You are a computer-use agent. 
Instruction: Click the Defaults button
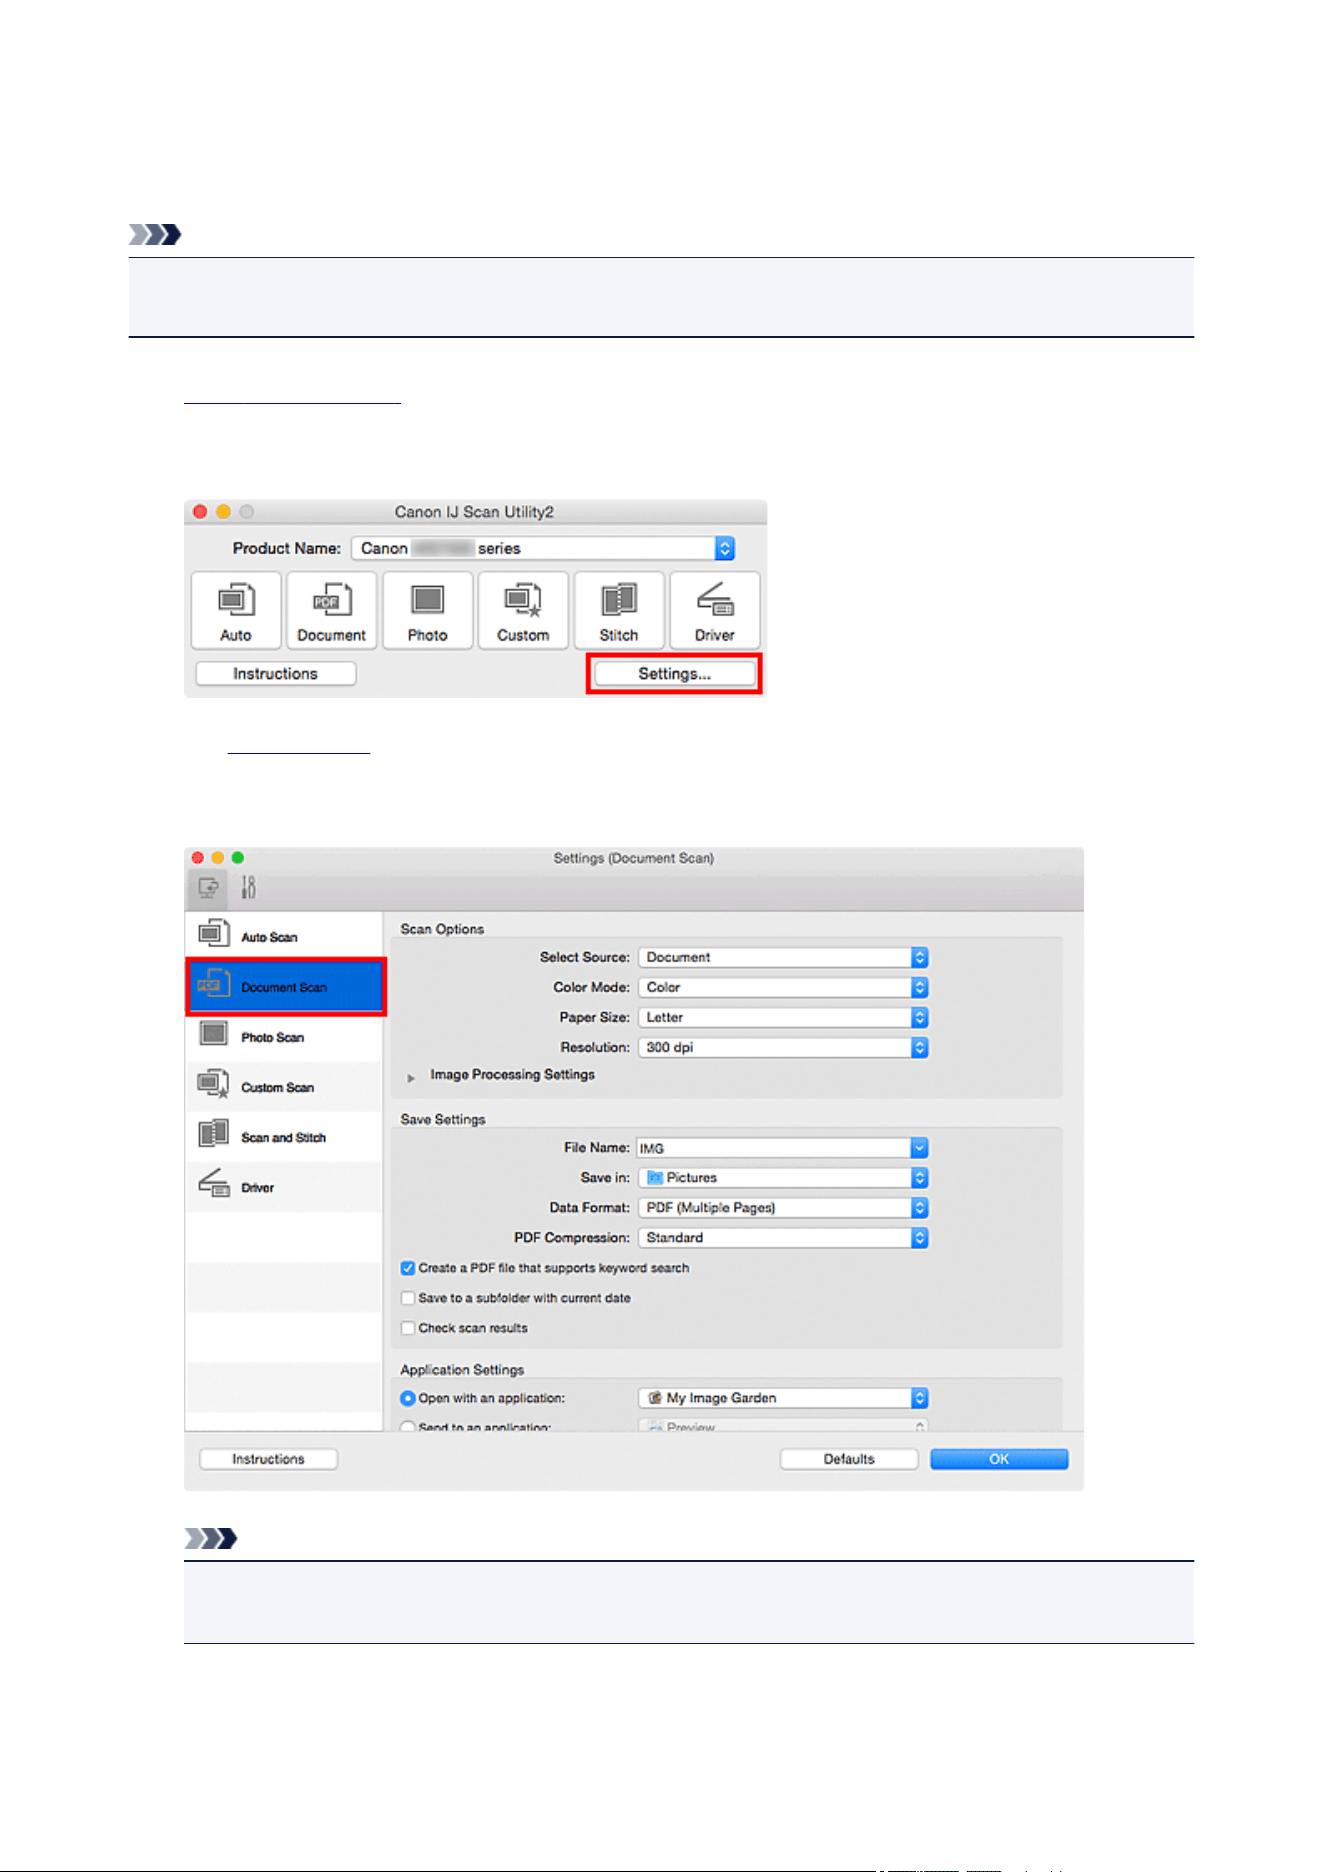point(849,1459)
